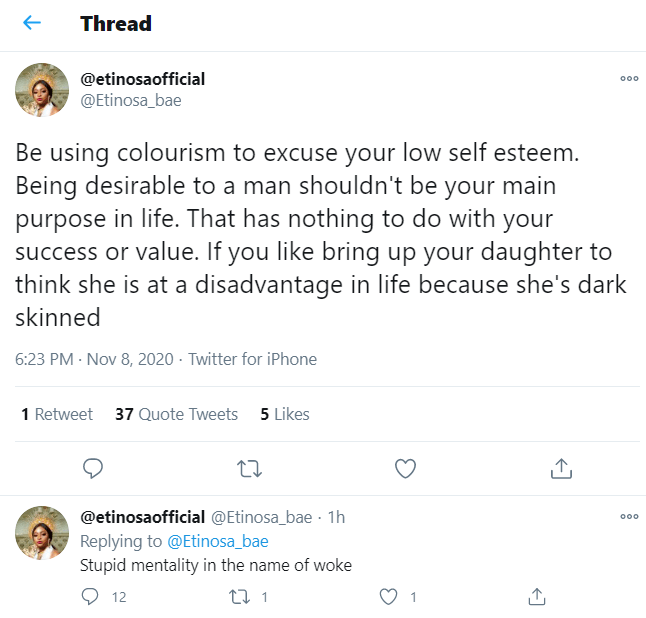Show the 5 Likes list
The width and height of the screenshot is (646, 618).
pos(285,414)
